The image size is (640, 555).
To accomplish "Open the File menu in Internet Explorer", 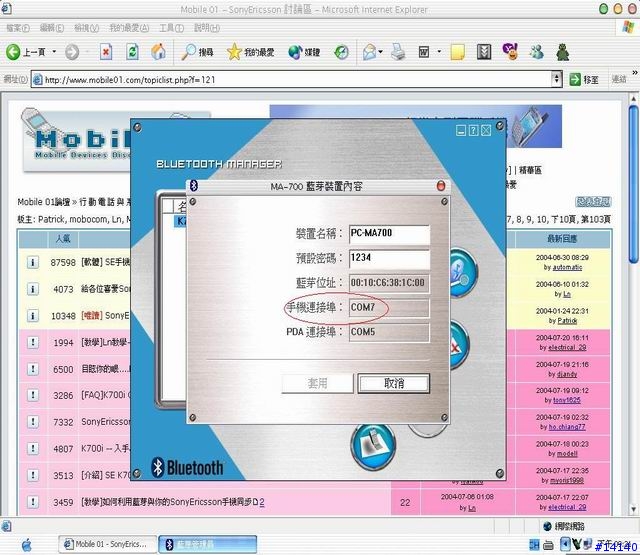I will (18, 28).
